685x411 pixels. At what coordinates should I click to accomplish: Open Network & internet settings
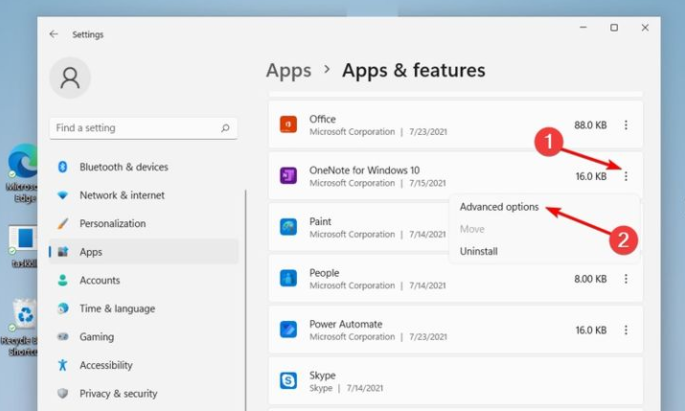(121, 195)
